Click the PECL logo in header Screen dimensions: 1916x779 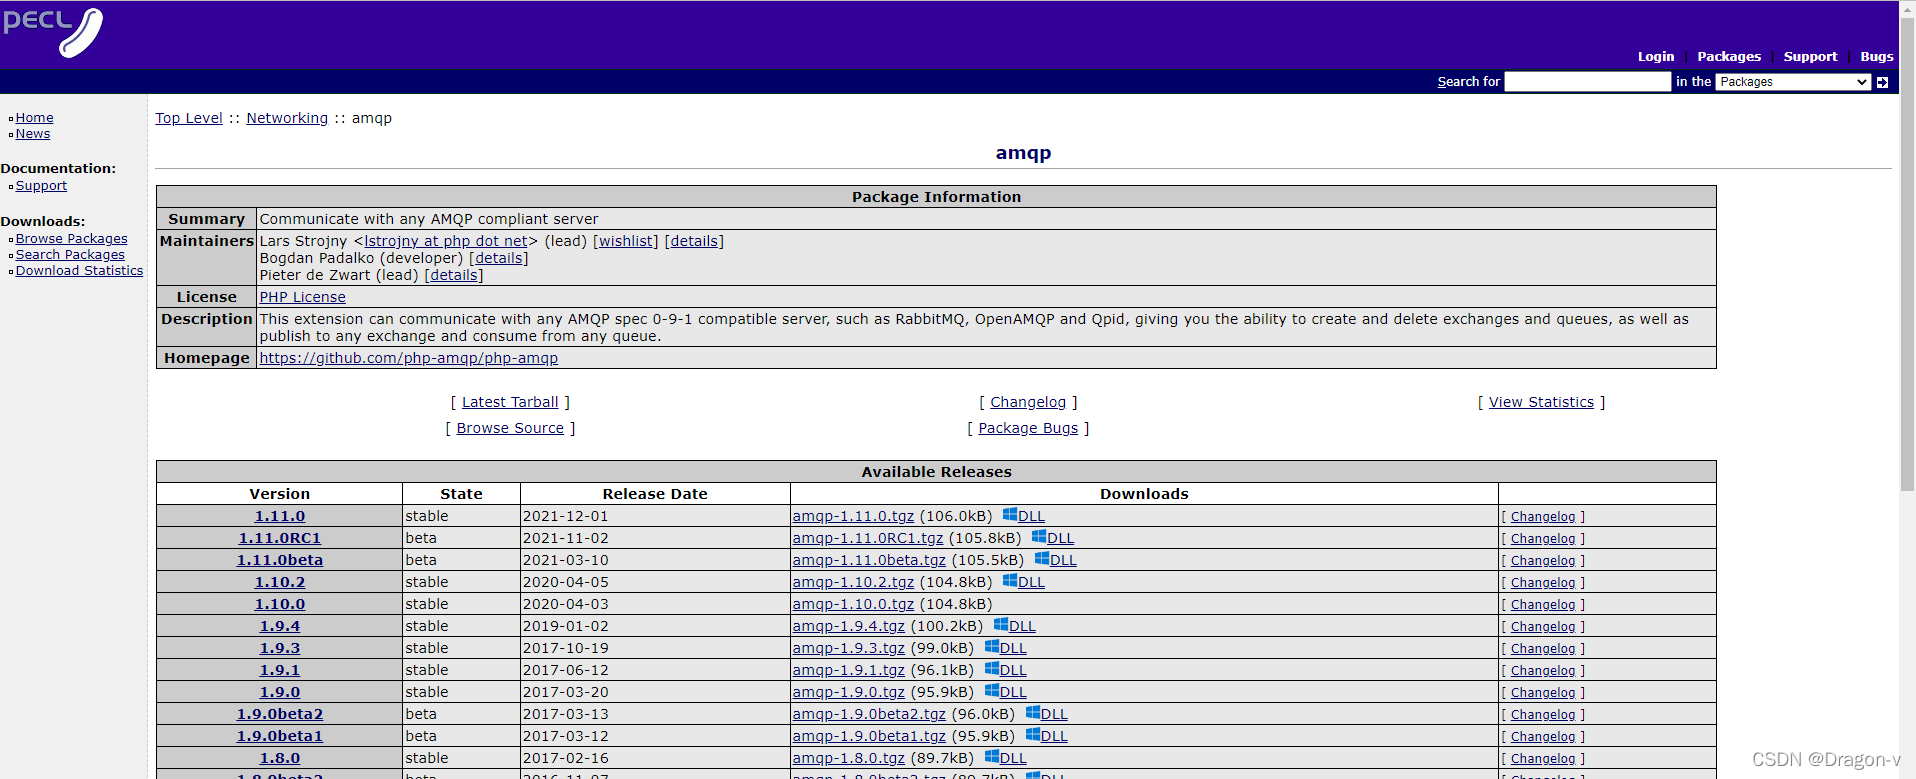[53, 31]
